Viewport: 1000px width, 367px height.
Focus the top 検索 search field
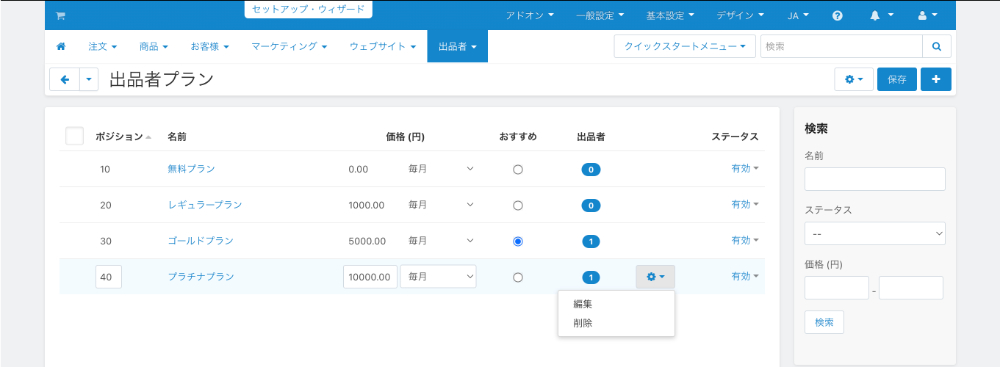(841, 47)
